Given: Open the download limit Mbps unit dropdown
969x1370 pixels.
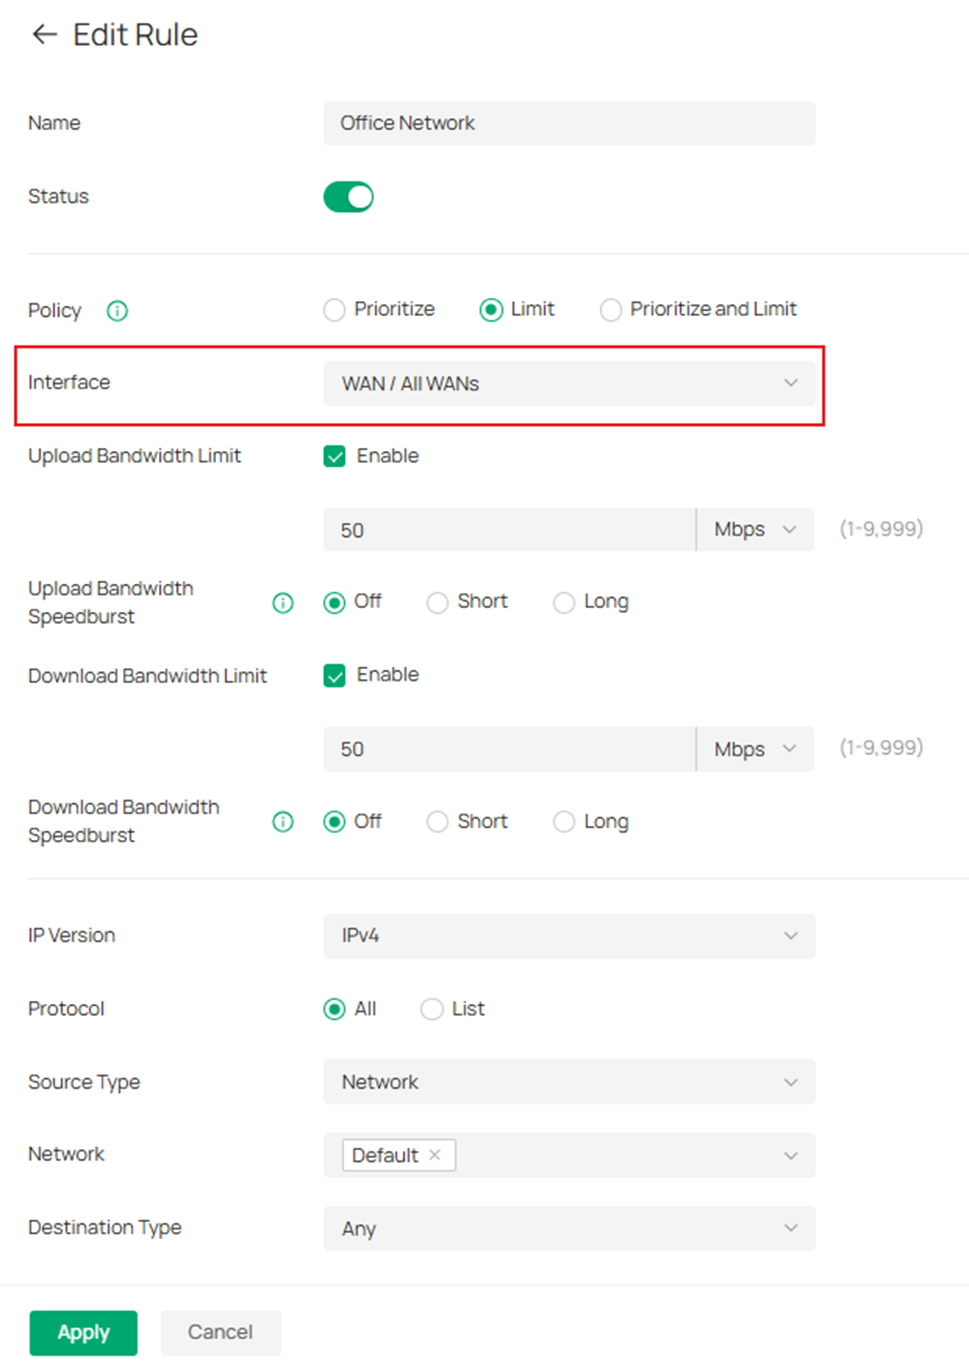Looking at the screenshot, I should pos(755,750).
